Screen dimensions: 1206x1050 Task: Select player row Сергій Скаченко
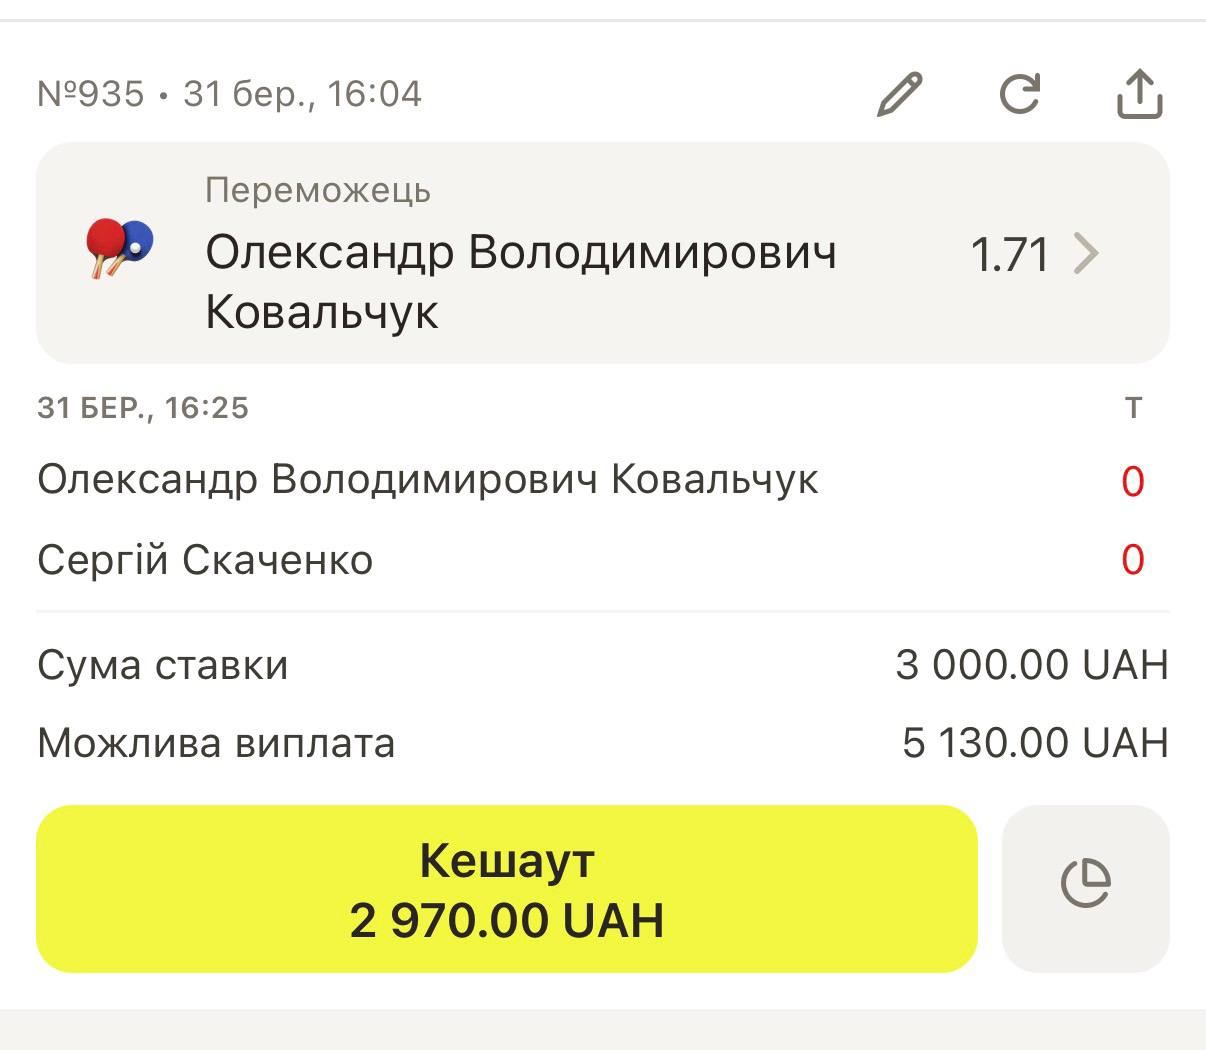coord(205,560)
